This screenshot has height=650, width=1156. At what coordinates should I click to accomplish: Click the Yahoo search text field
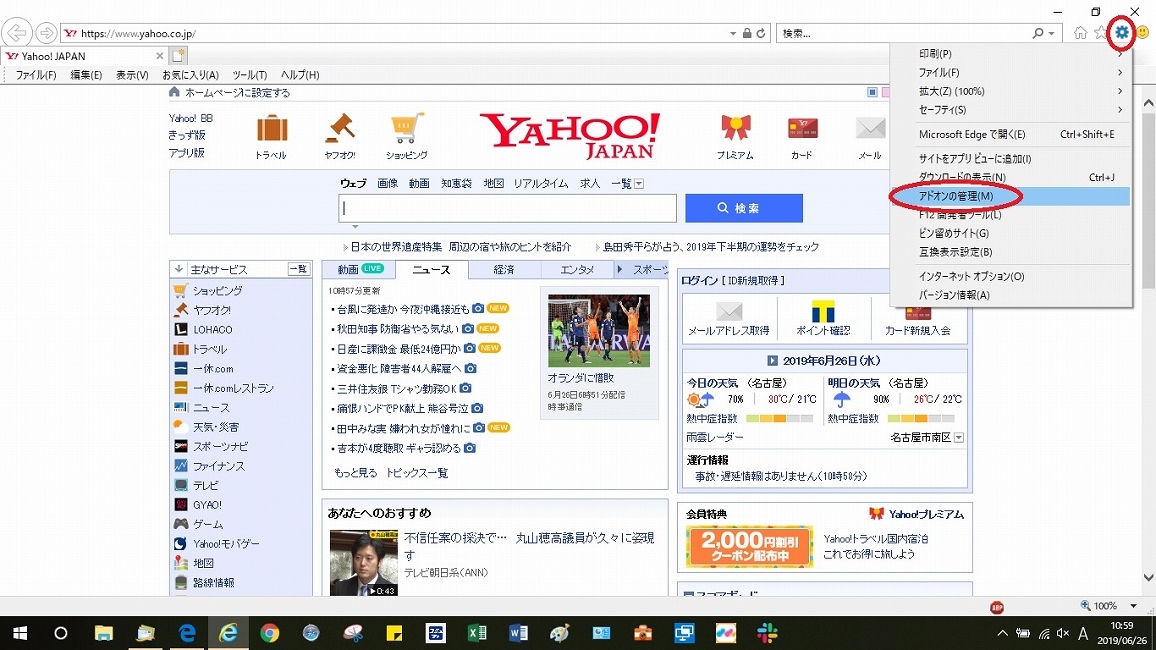(507, 209)
